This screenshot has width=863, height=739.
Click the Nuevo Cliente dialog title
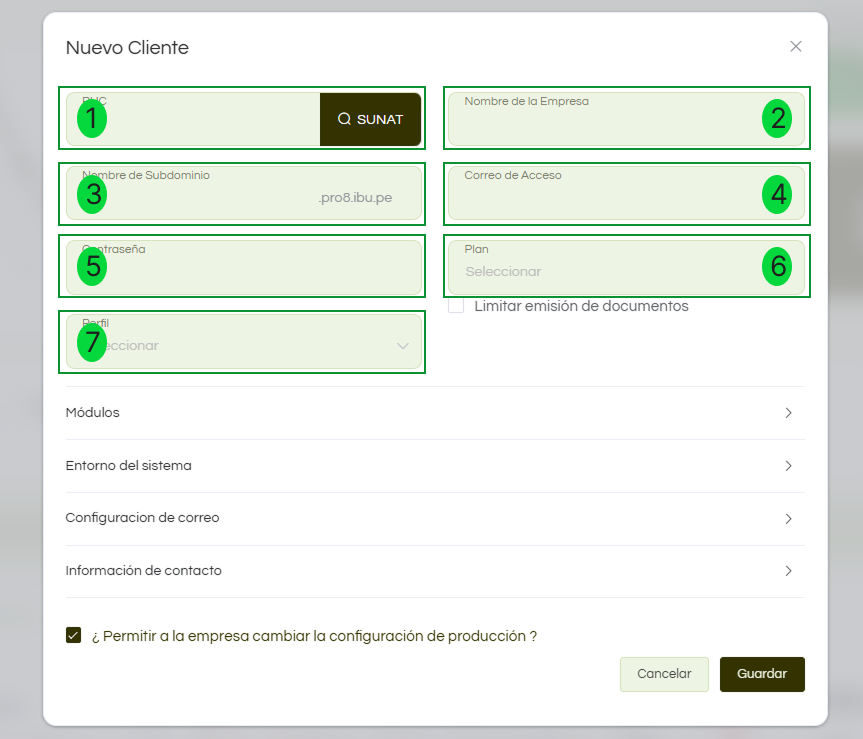click(x=127, y=47)
